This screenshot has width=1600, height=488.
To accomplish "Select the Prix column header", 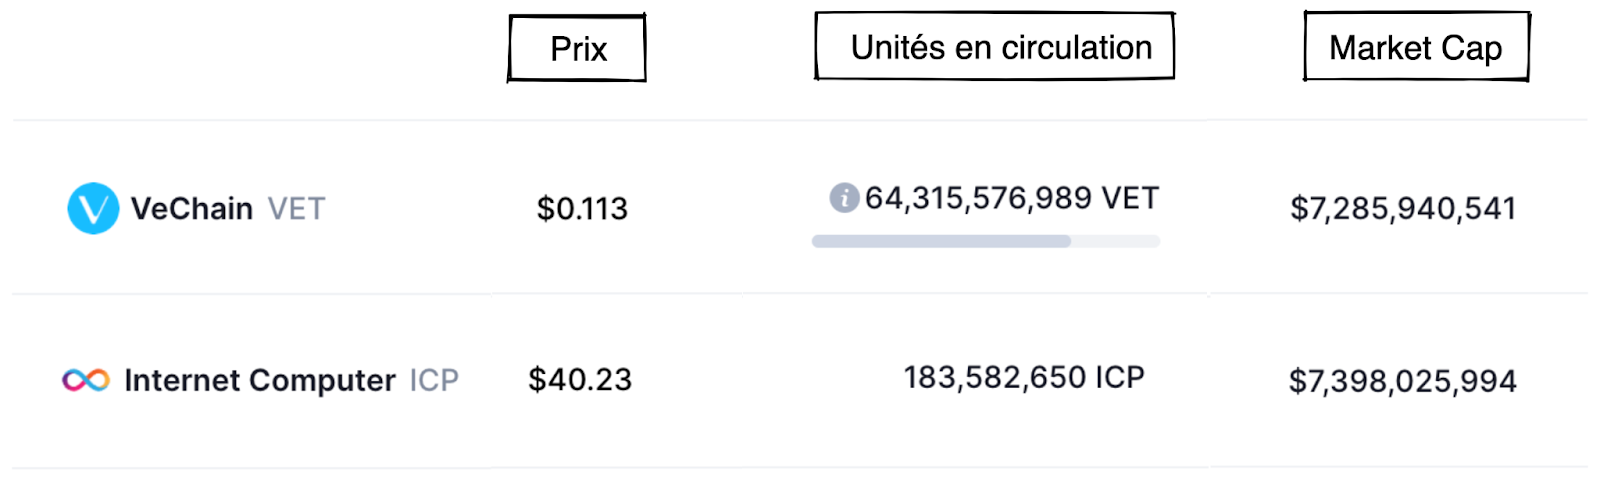I will pos(577,48).
